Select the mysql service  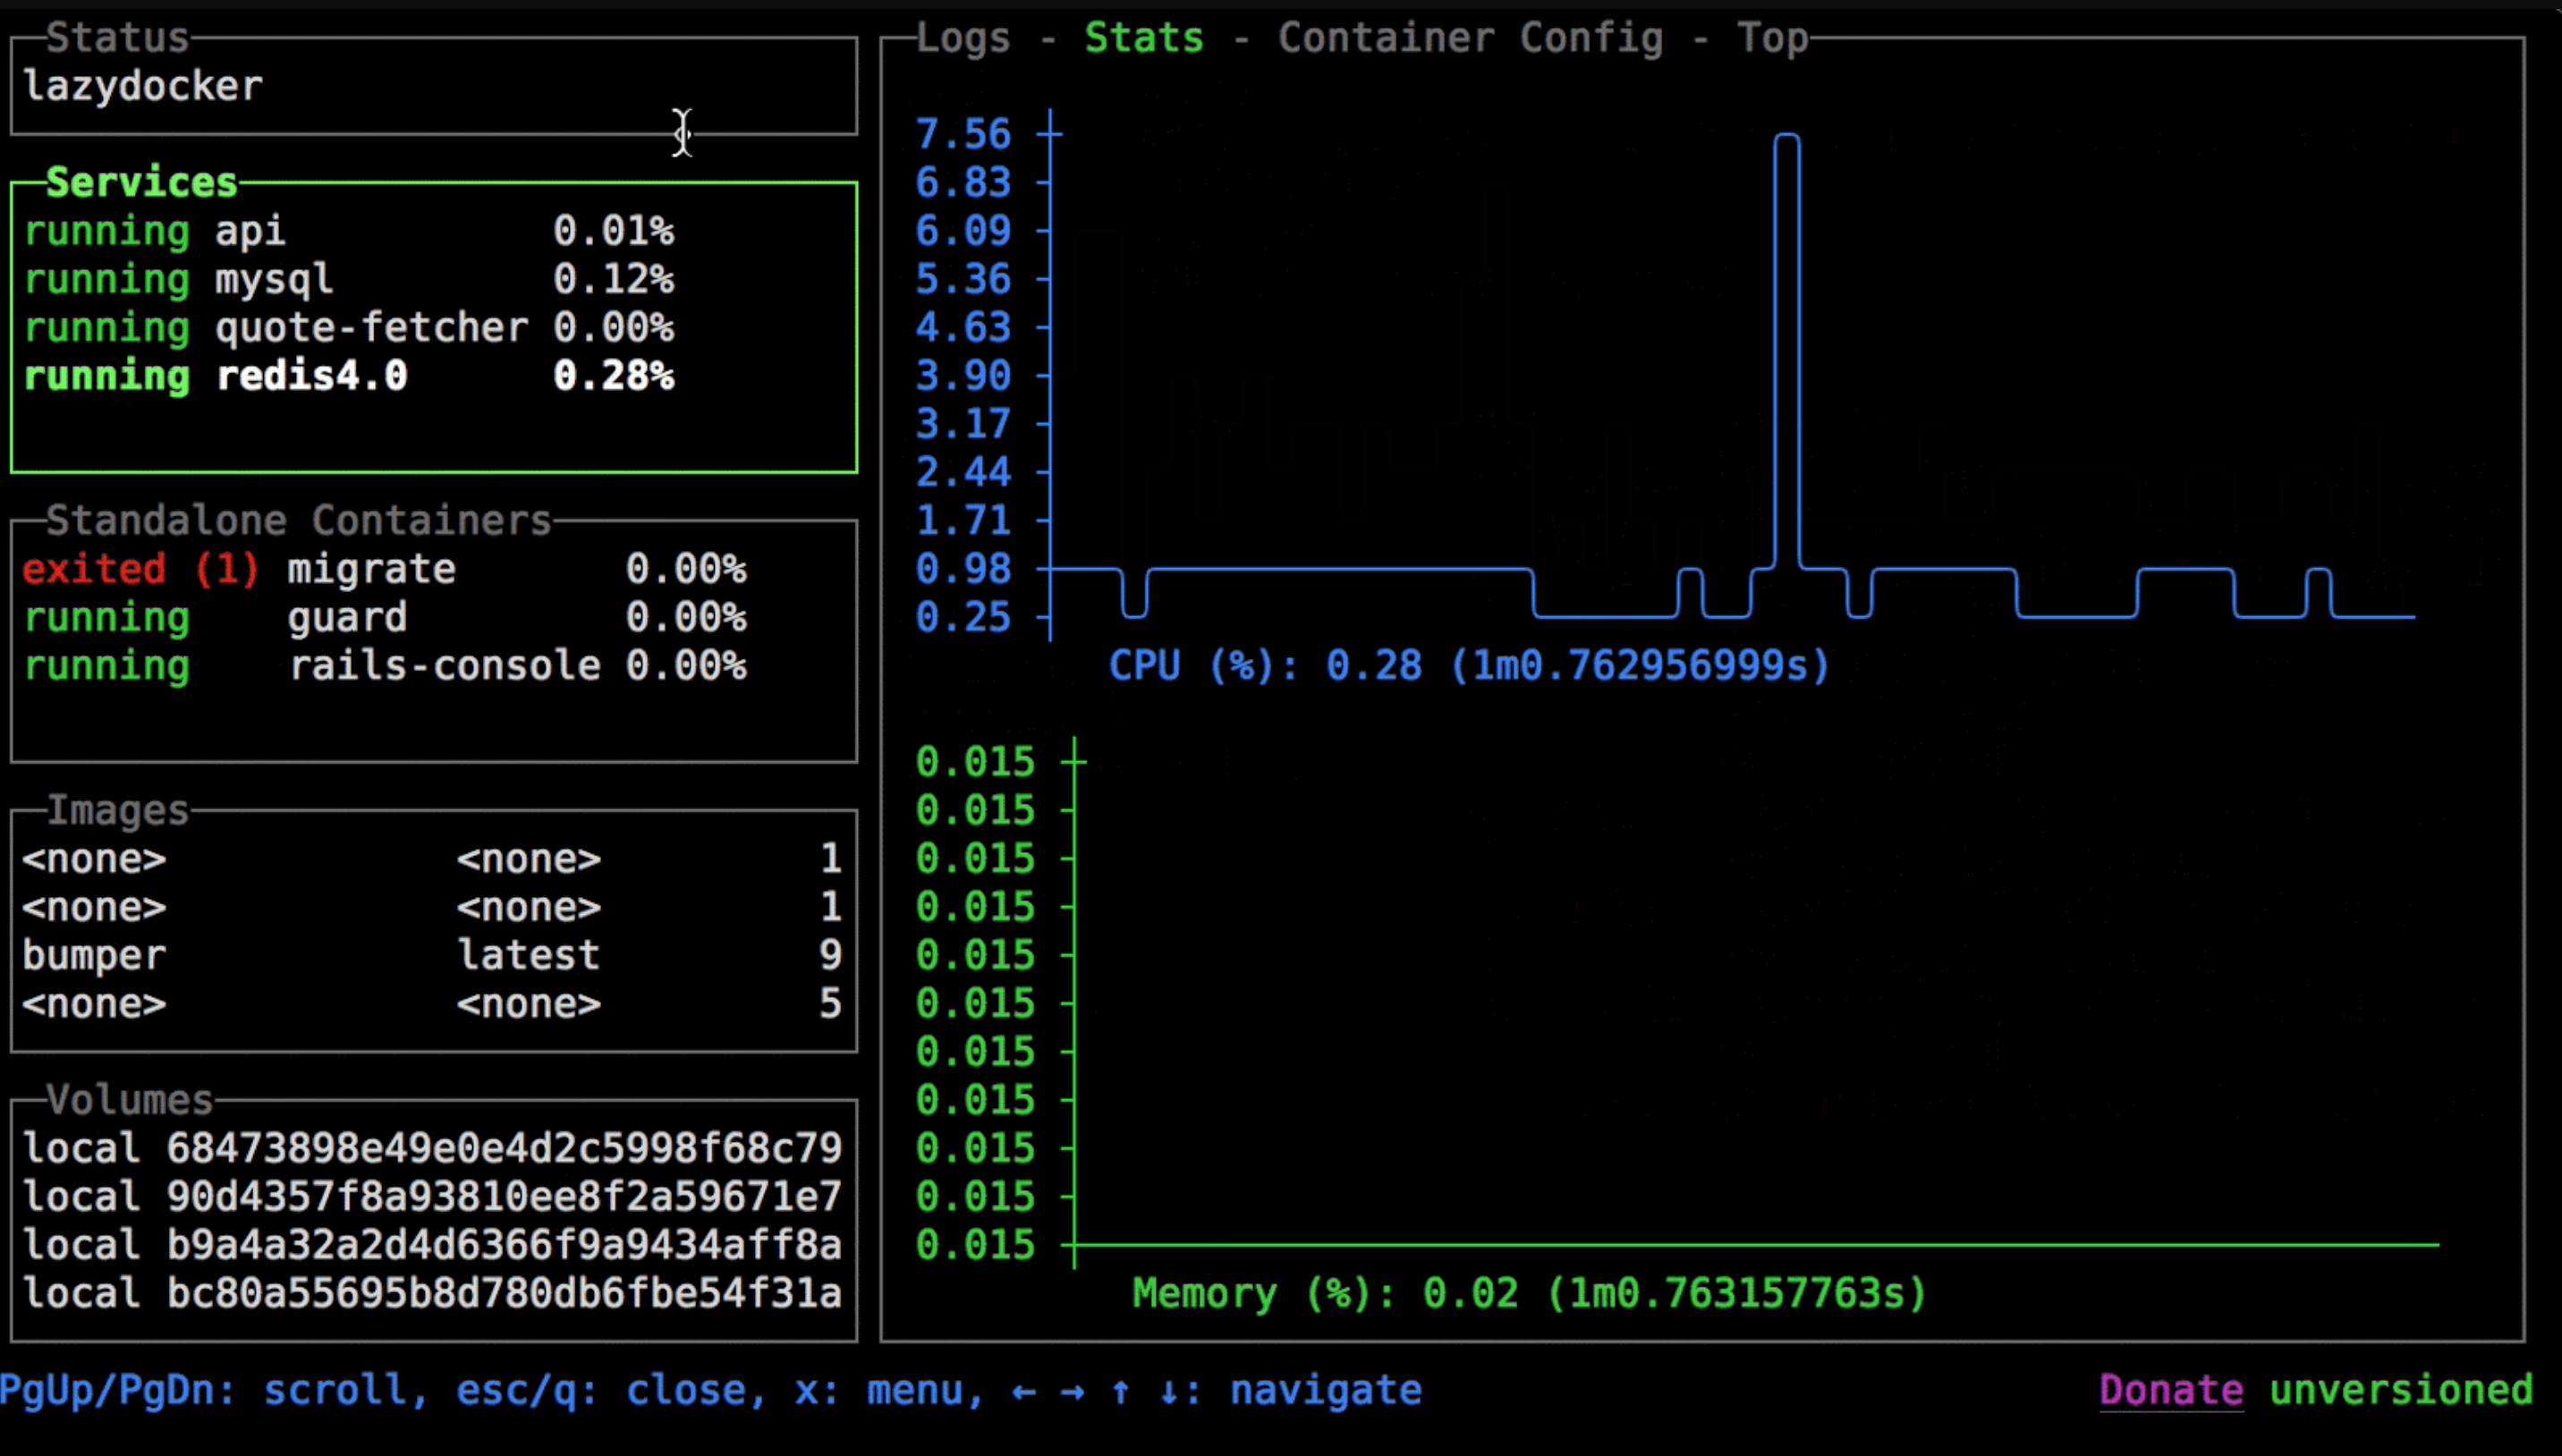[x=272, y=280]
